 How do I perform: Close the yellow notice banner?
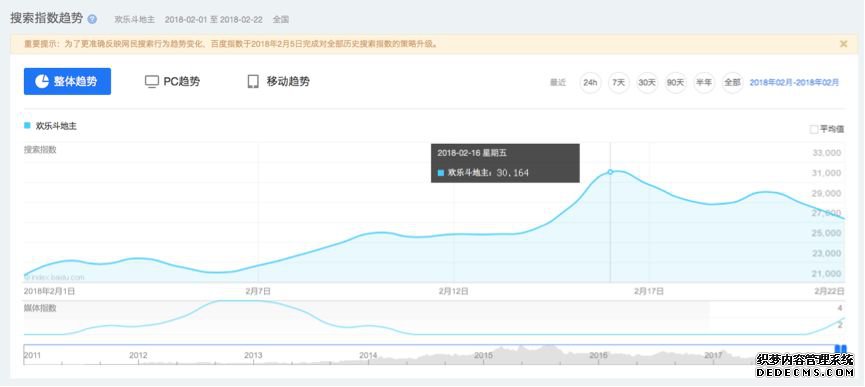[x=843, y=44]
